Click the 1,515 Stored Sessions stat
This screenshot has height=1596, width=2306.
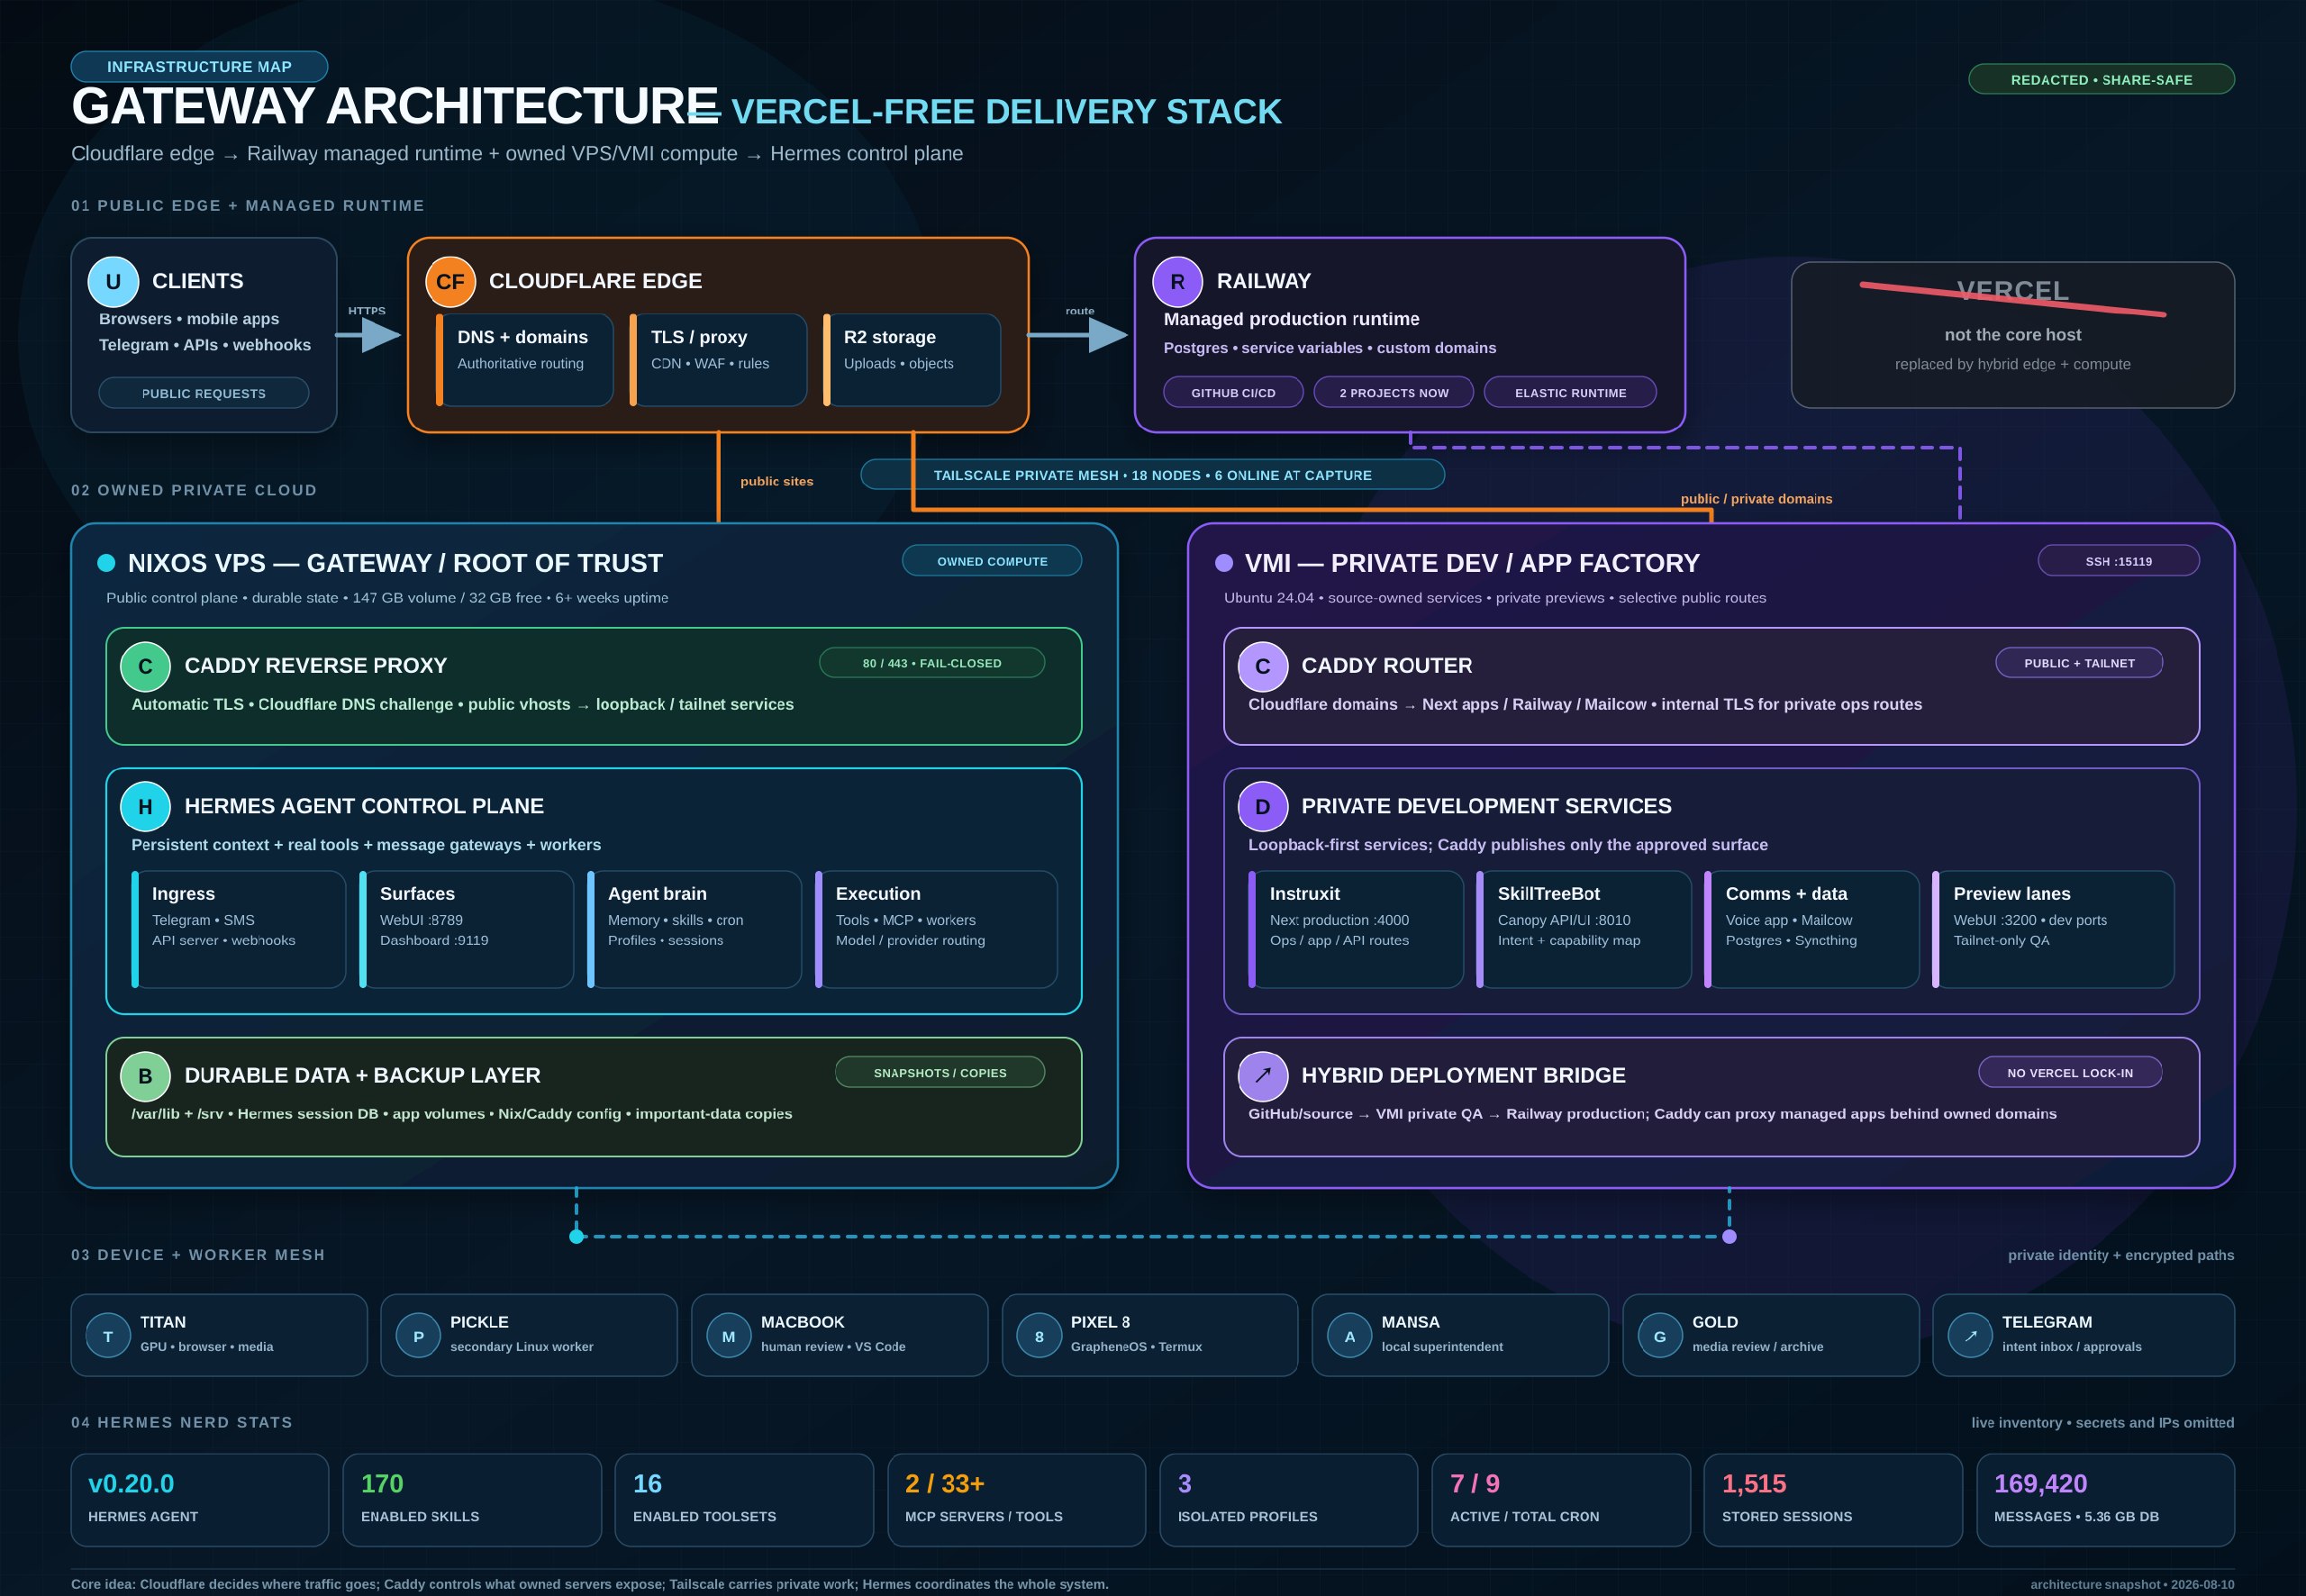pyautogui.click(x=1833, y=1500)
